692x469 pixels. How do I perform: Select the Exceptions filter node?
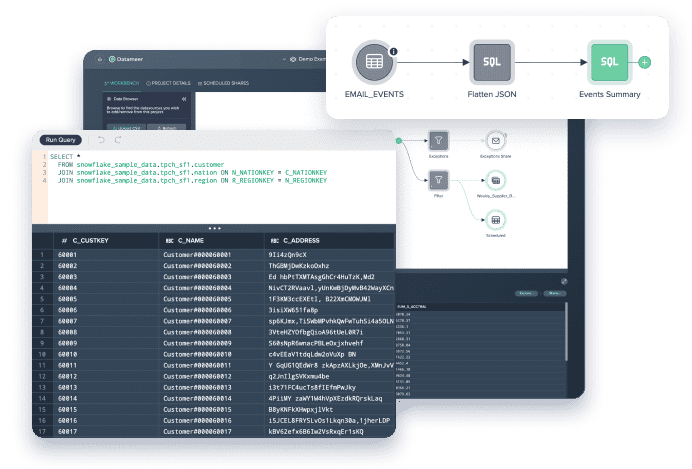coord(438,141)
